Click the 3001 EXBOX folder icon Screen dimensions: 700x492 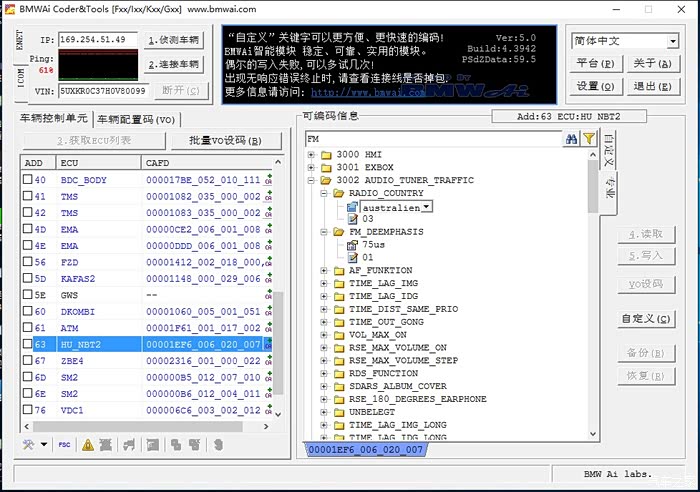326,167
